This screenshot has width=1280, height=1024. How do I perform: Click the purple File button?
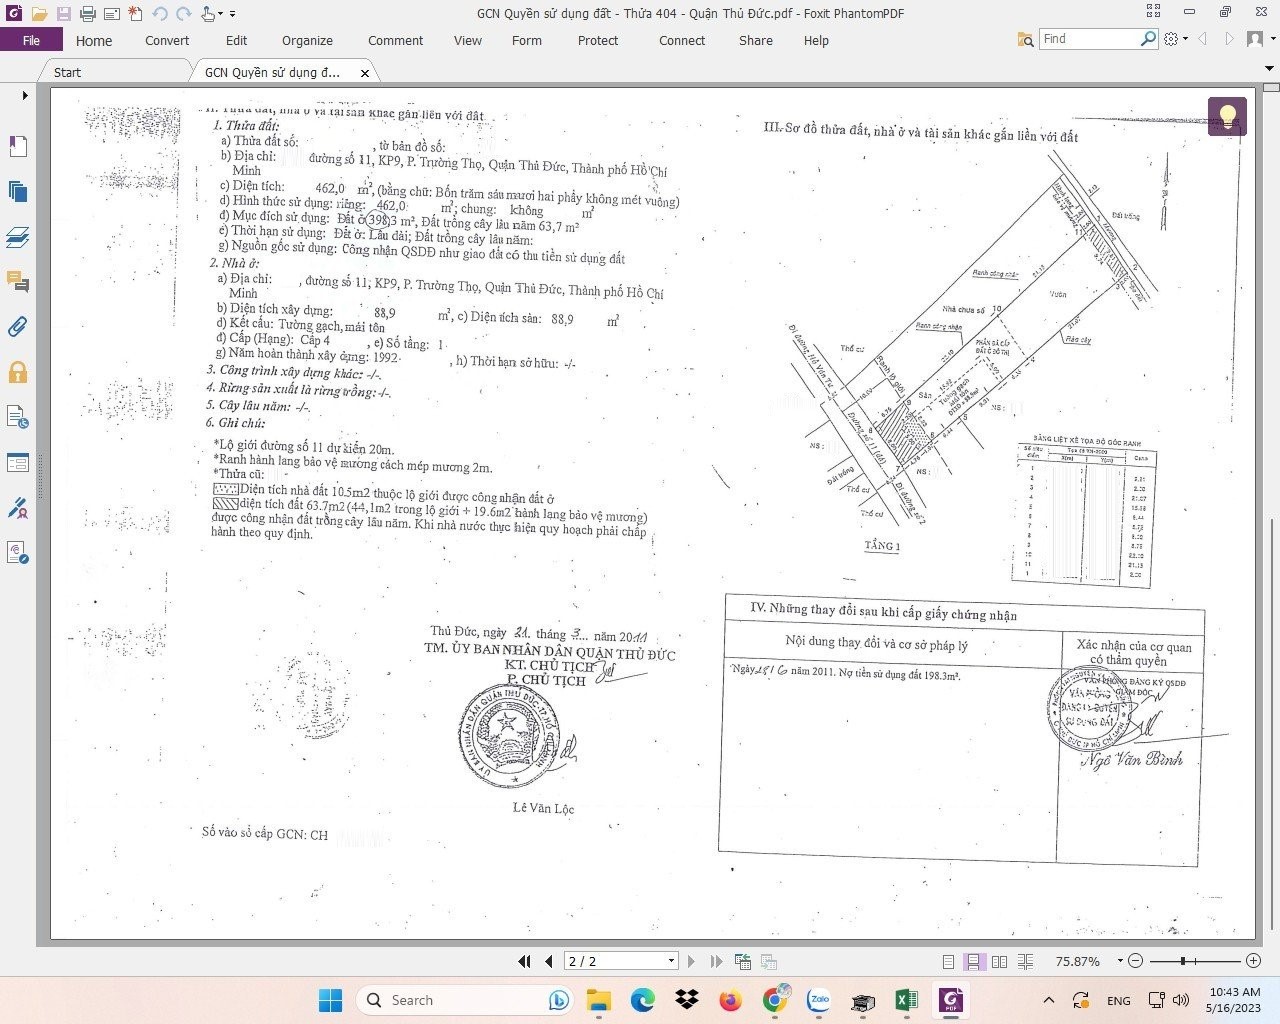(31, 40)
